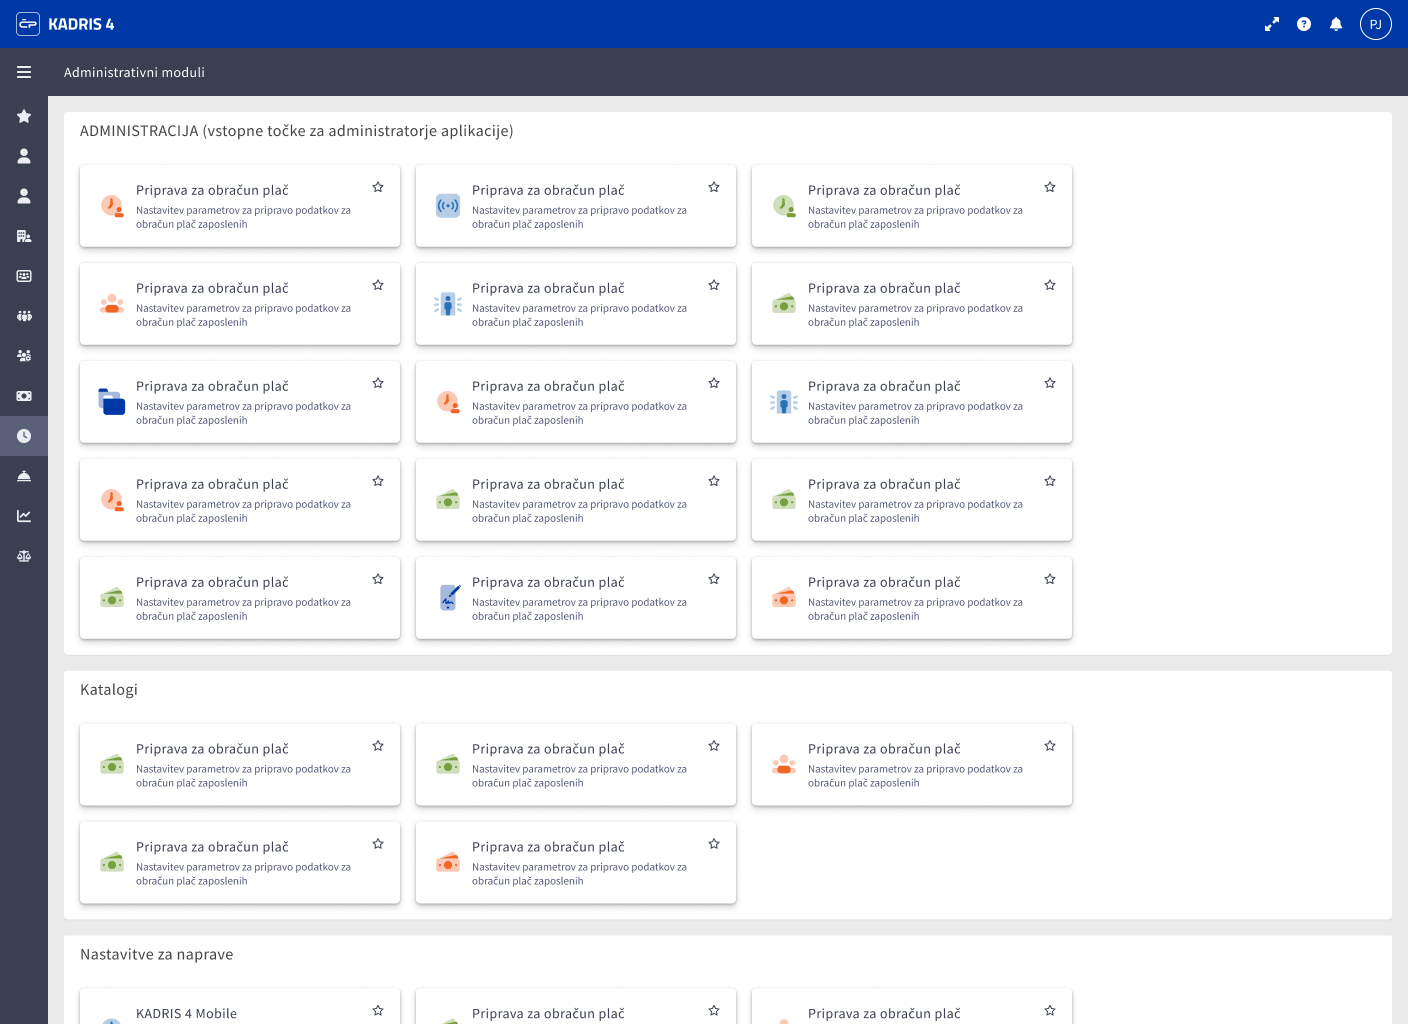The image size is (1408, 1024).
Task: Toggle fullscreen using the expand arrows icon
Action: (1272, 24)
